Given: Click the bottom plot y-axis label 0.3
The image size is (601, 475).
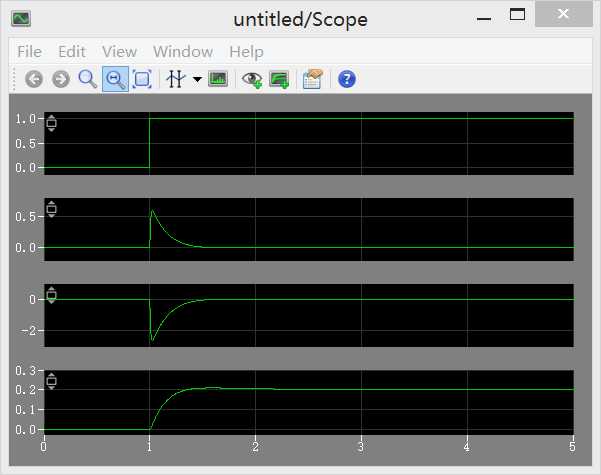Looking at the screenshot, I should coord(25,370).
